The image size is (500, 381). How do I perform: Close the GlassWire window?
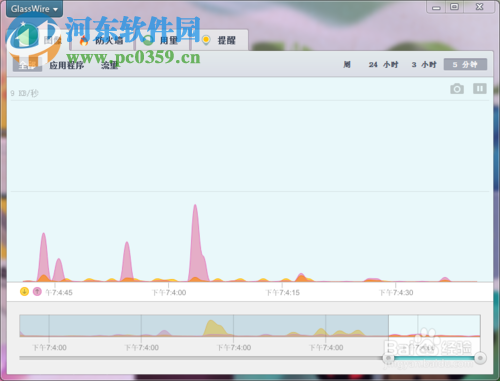coord(479,7)
